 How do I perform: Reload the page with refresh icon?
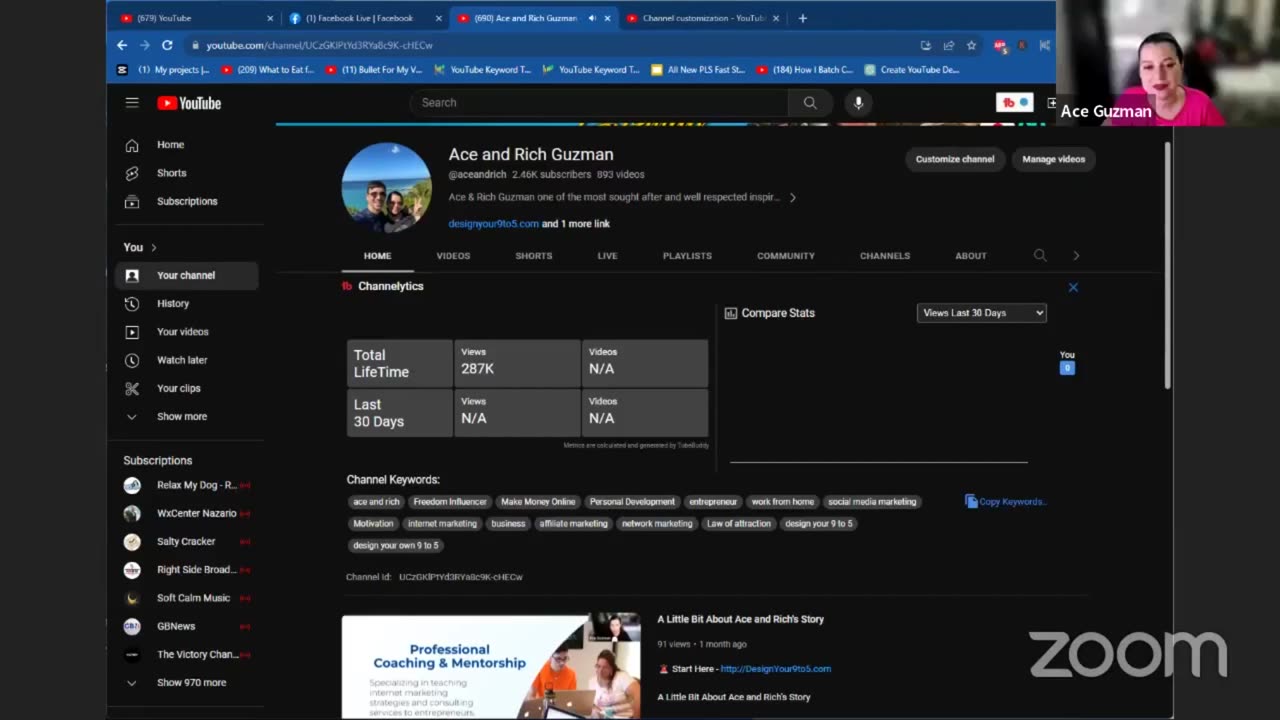(167, 45)
